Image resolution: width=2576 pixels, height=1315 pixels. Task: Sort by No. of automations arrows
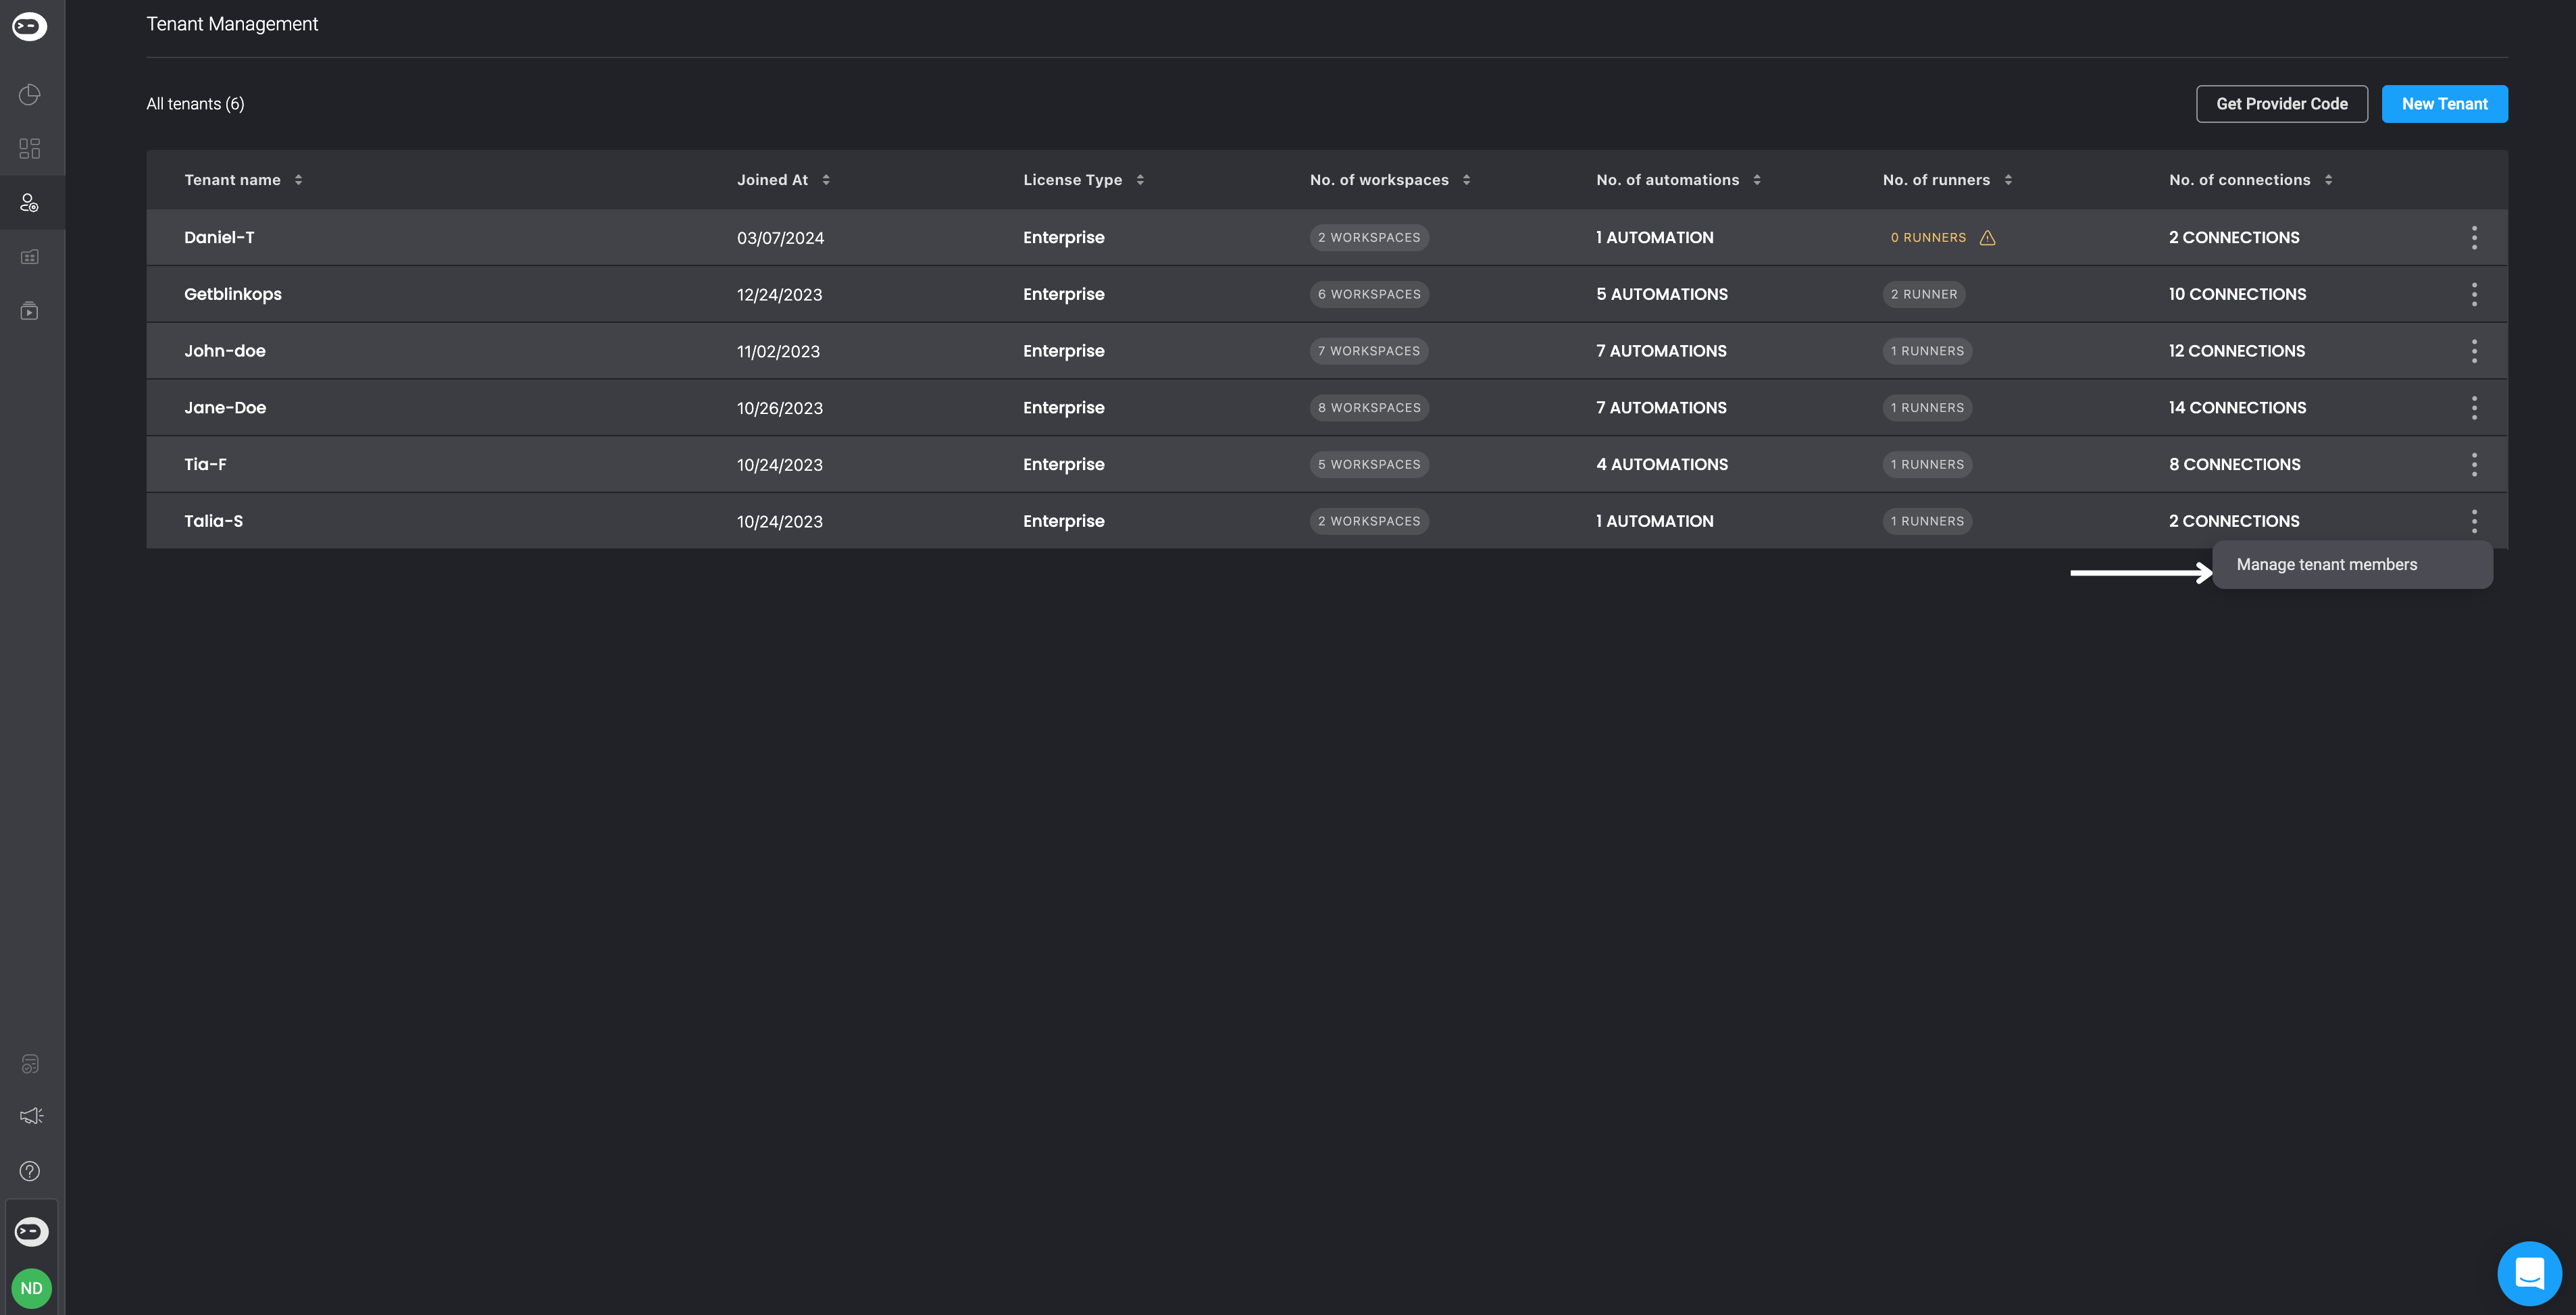point(1757,180)
